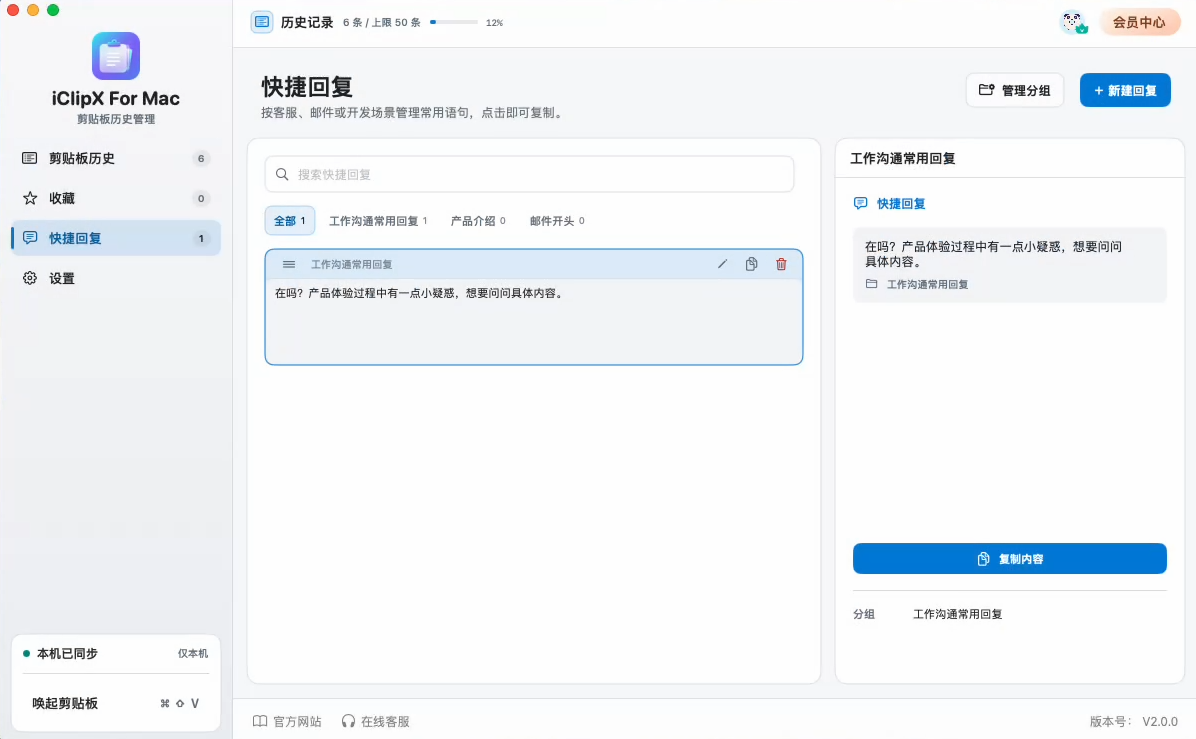Click the copy icon on the reply card
Screen dimensions: 1196x739
point(751,264)
